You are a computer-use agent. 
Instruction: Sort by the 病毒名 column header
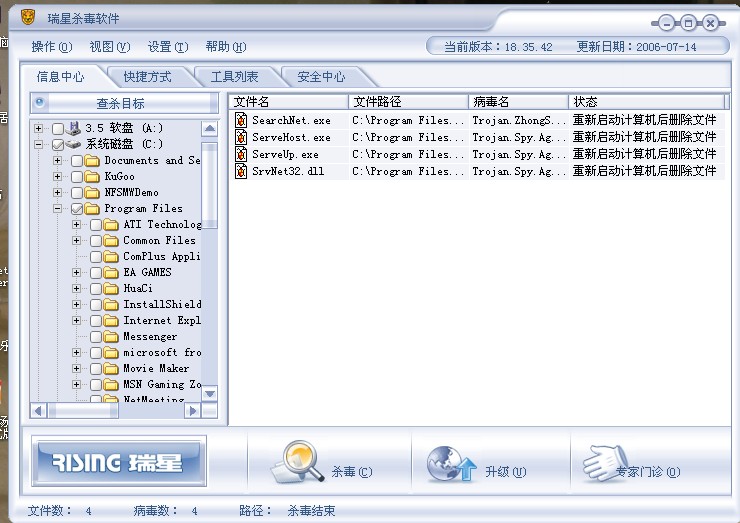518,102
